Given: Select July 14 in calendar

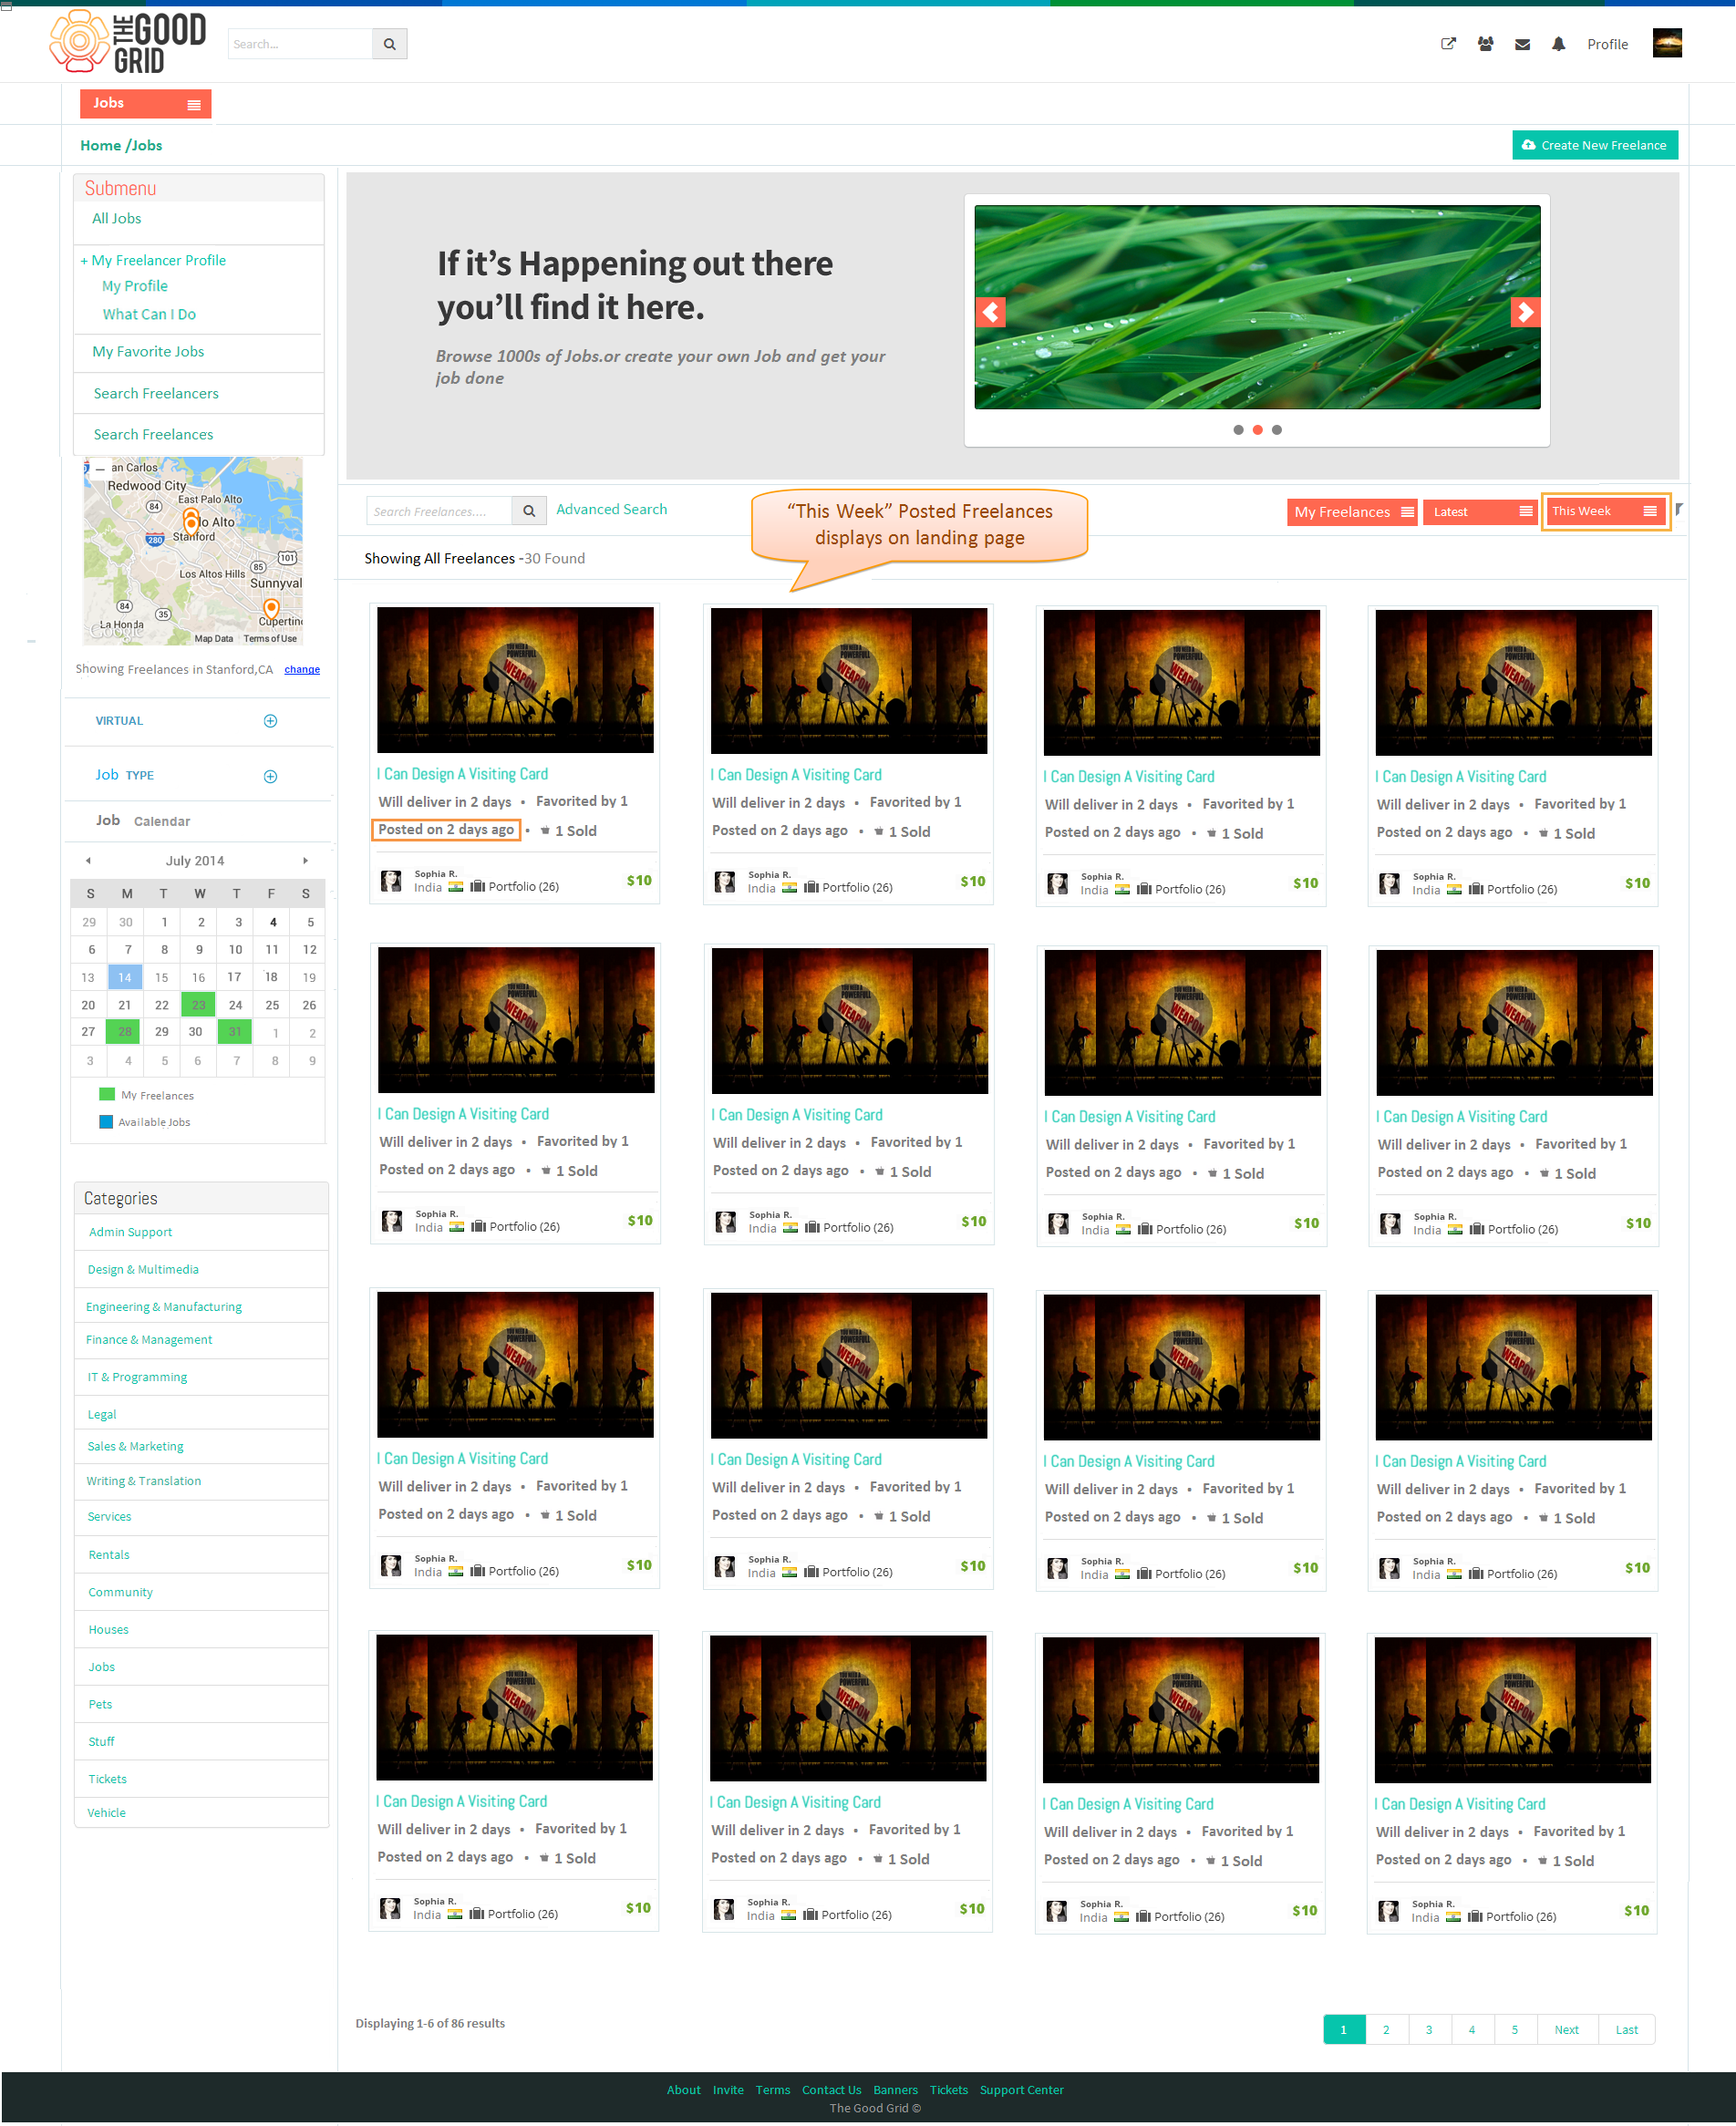Looking at the screenshot, I should (125, 978).
